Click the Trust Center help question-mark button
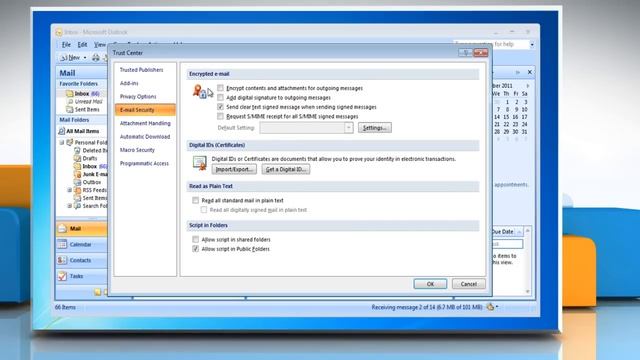Image resolution: width=640 pixels, height=360 pixels. tap(465, 53)
